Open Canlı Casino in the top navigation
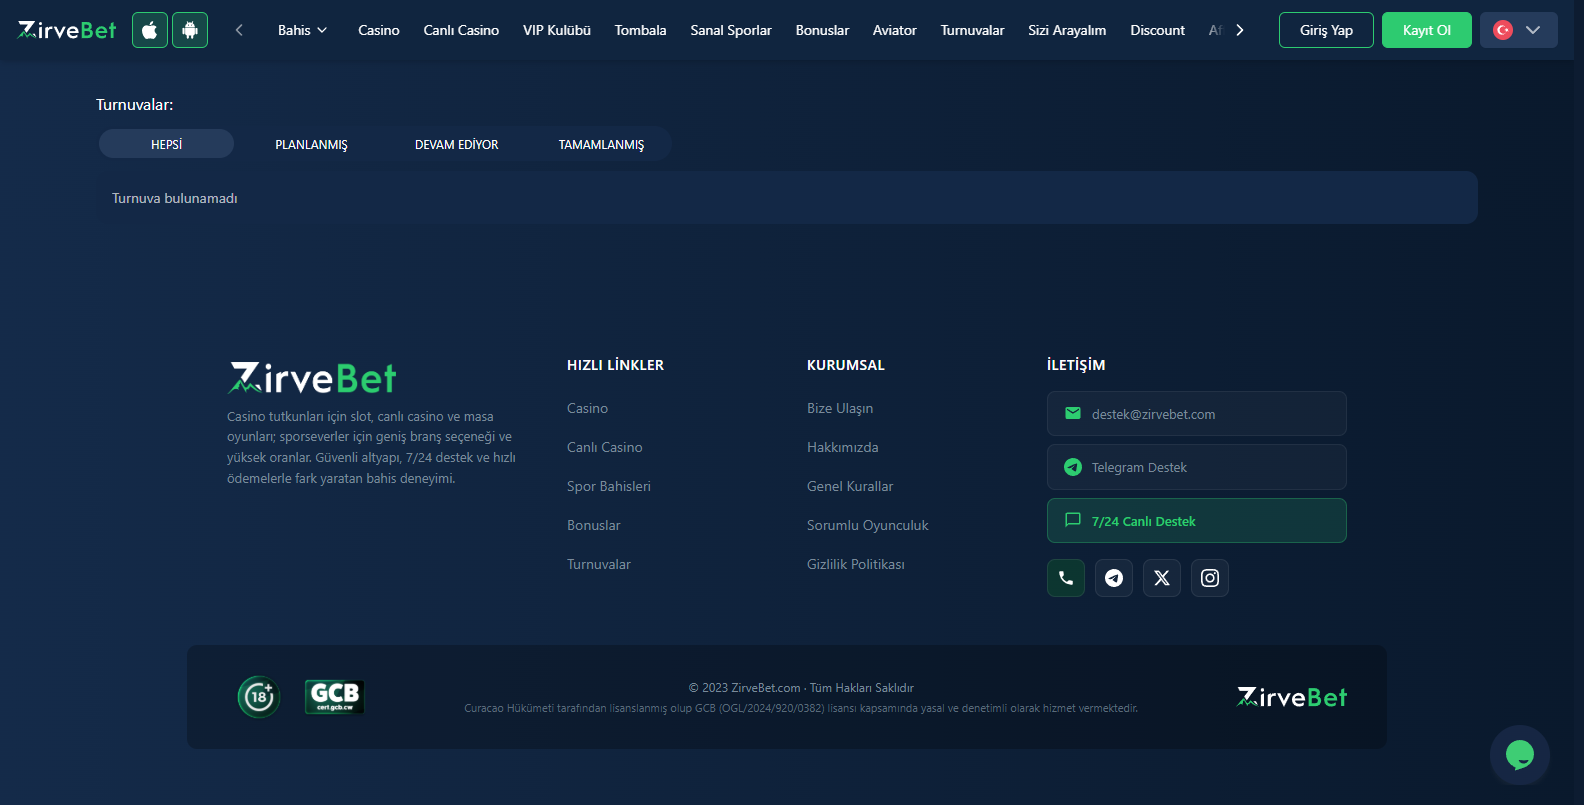 coord(461,30)
